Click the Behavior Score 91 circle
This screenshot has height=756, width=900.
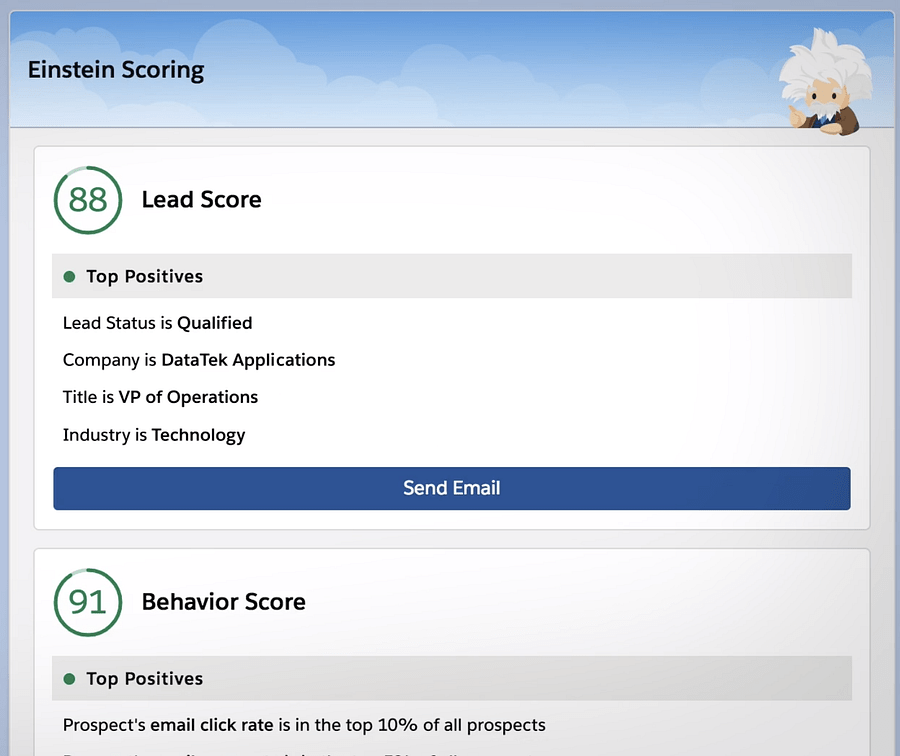click(x=88, y=602)
